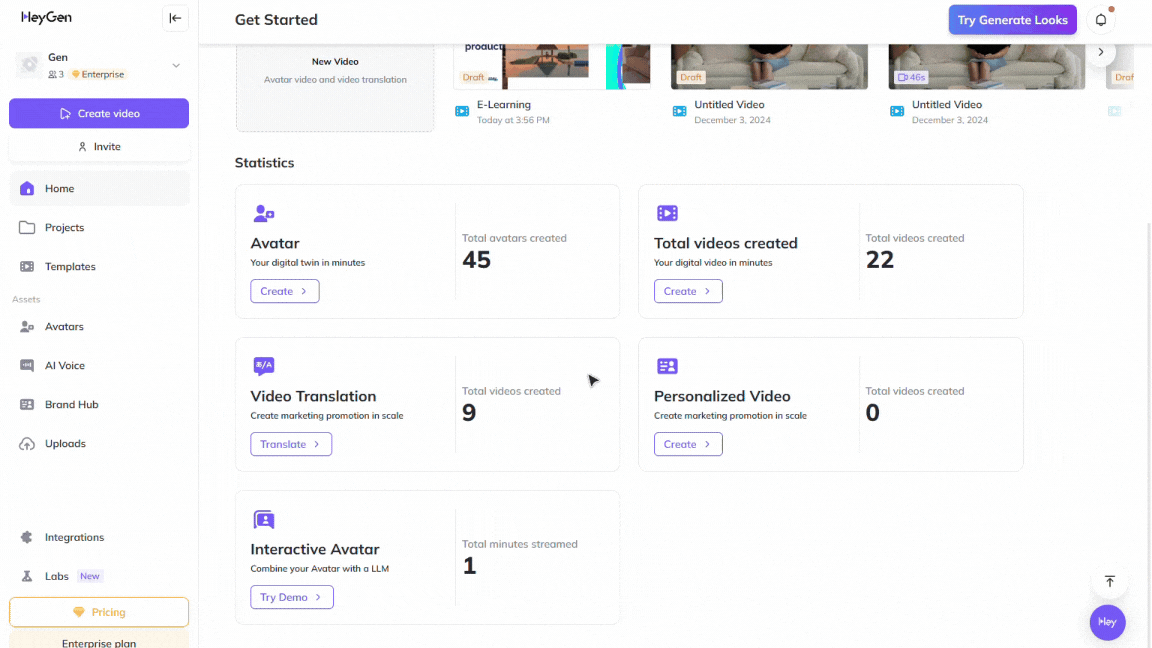This screenshot has width=1152, height=648.
Task: Click Create in the Avatar card
Action: pos(285,291)
